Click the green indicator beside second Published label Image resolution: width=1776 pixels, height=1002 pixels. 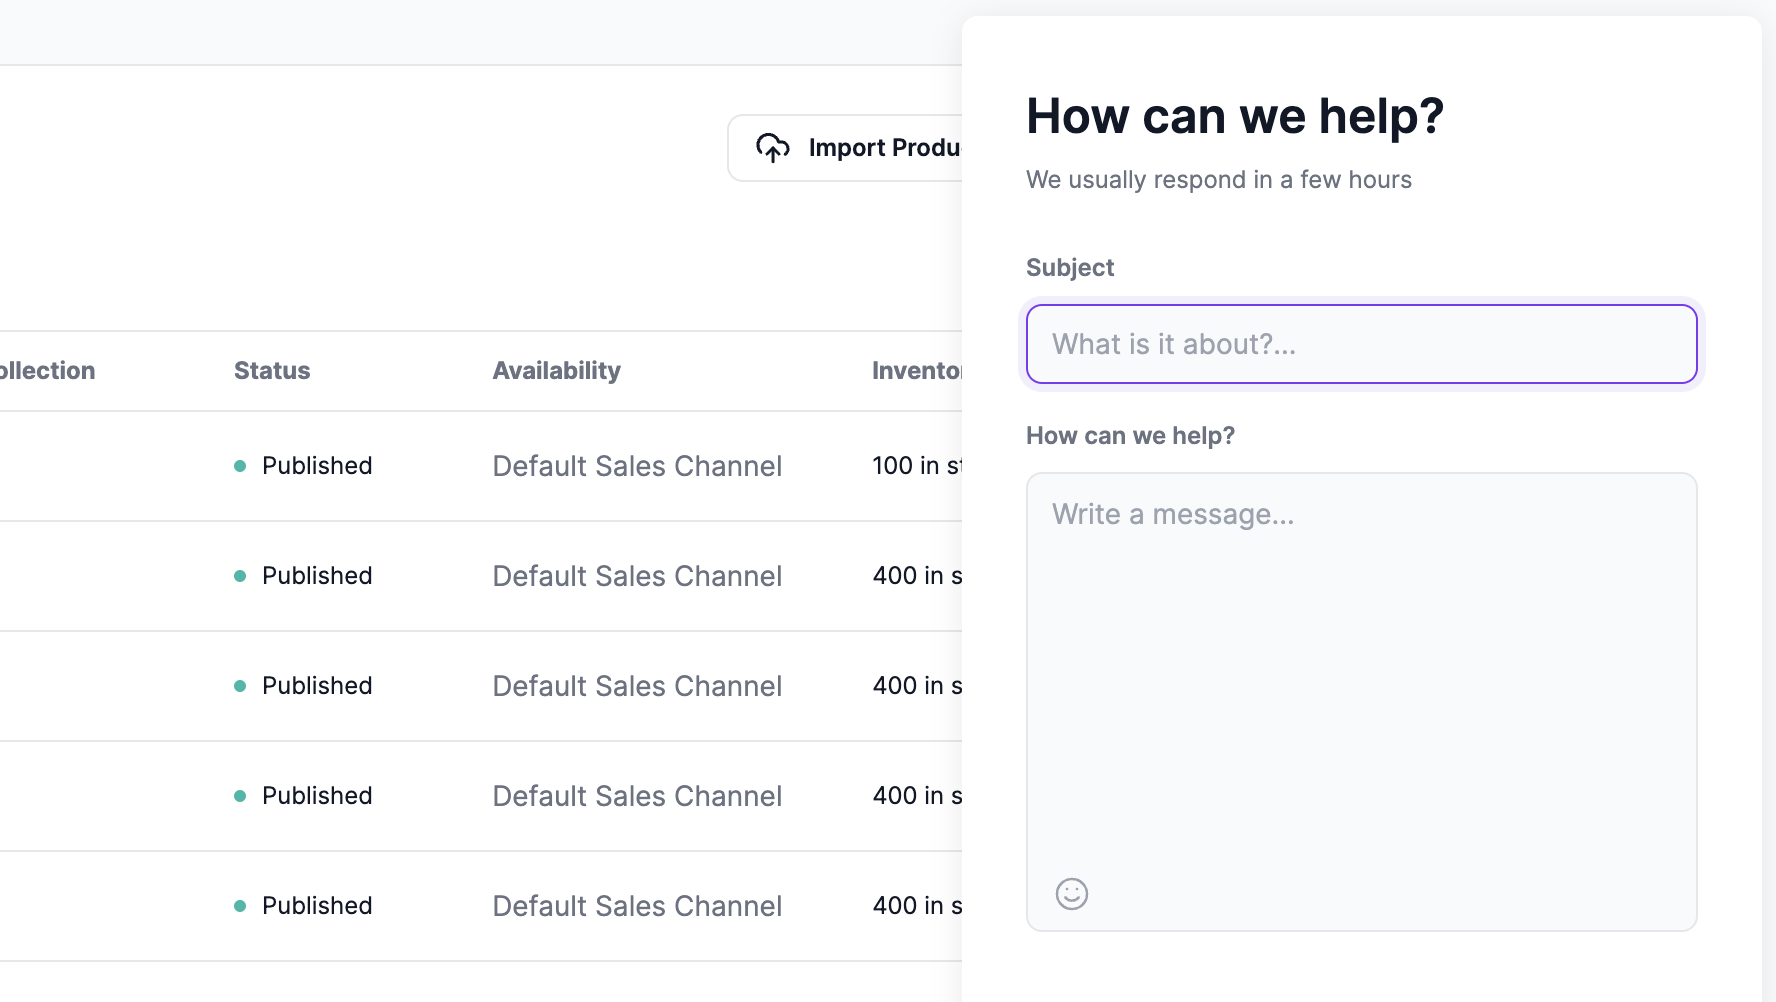(240, 575)
